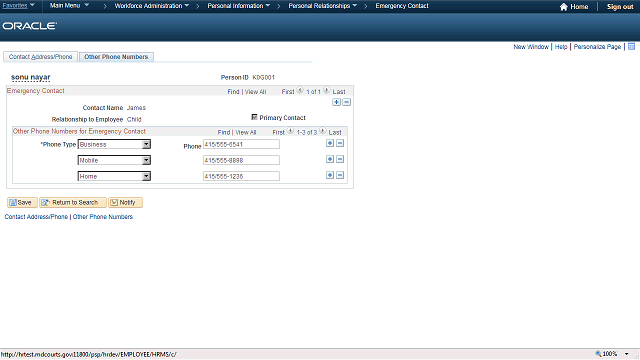Show previous emergency contact row arrow

(x=300, y=91)
